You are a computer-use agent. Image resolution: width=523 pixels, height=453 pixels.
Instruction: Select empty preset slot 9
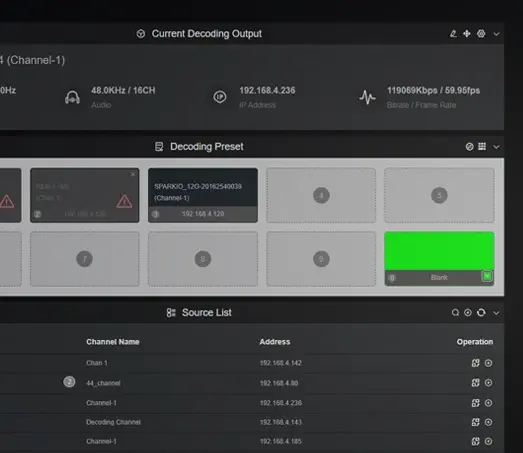point(321,259)
